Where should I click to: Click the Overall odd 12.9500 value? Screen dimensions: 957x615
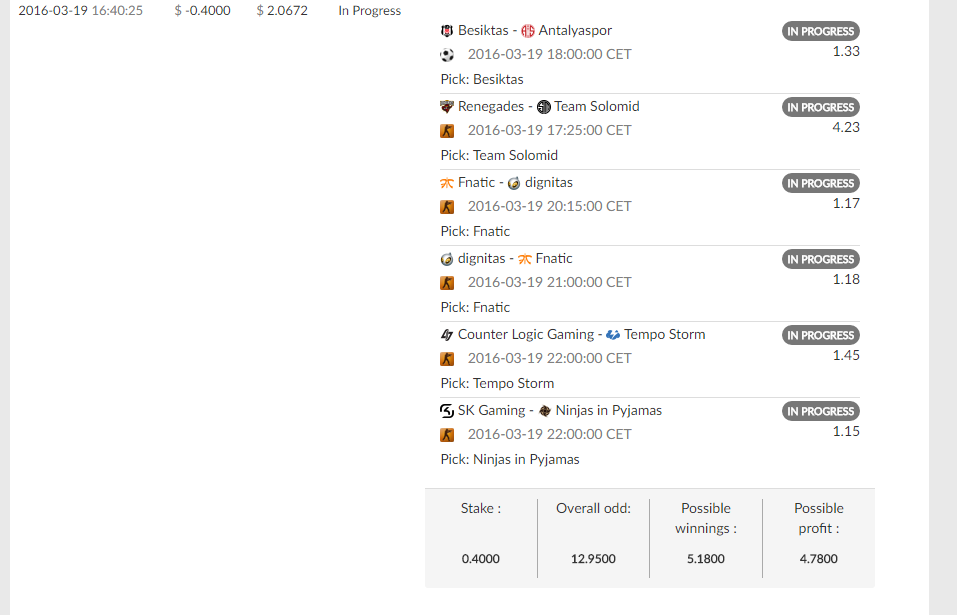pos(593,559)
